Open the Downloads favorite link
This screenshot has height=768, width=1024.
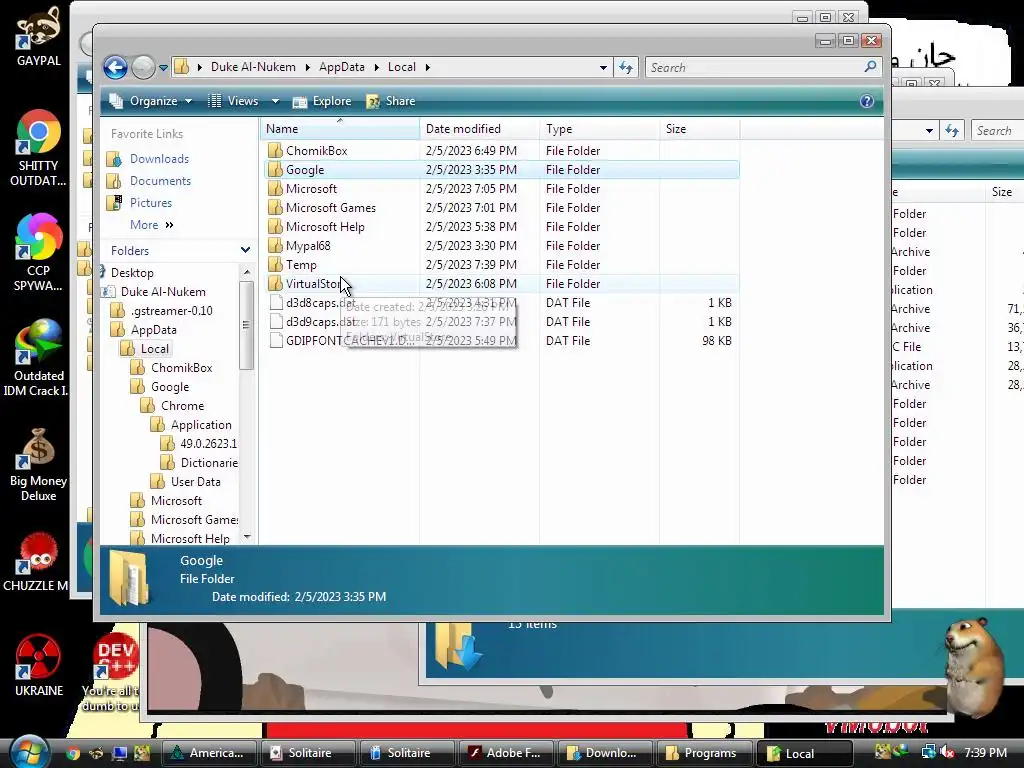click(159, 159)
